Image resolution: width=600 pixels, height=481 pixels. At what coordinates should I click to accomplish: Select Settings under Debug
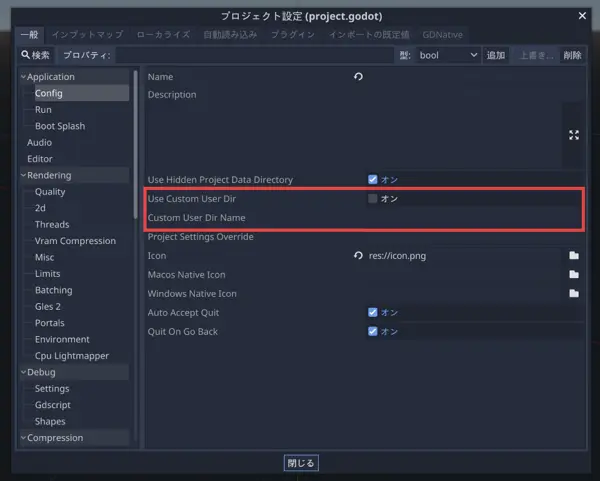(x=52, y=388)
